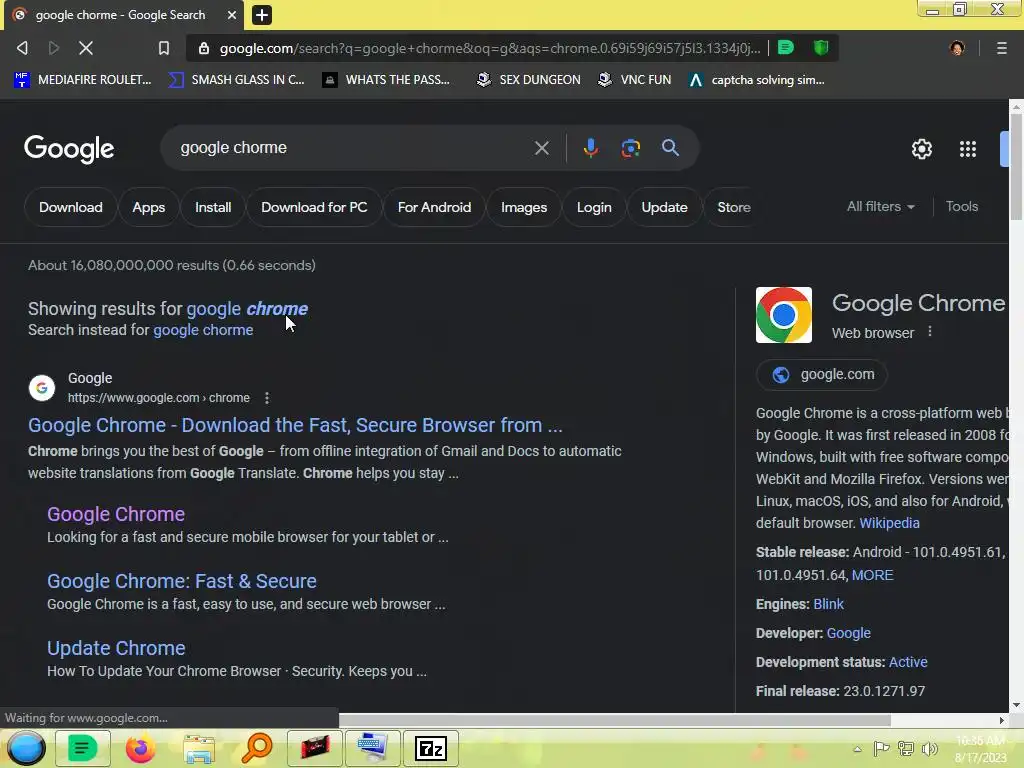Open the Wikipedia link
The height and width of the screenshot is (768, 1024).
point(889,523)
